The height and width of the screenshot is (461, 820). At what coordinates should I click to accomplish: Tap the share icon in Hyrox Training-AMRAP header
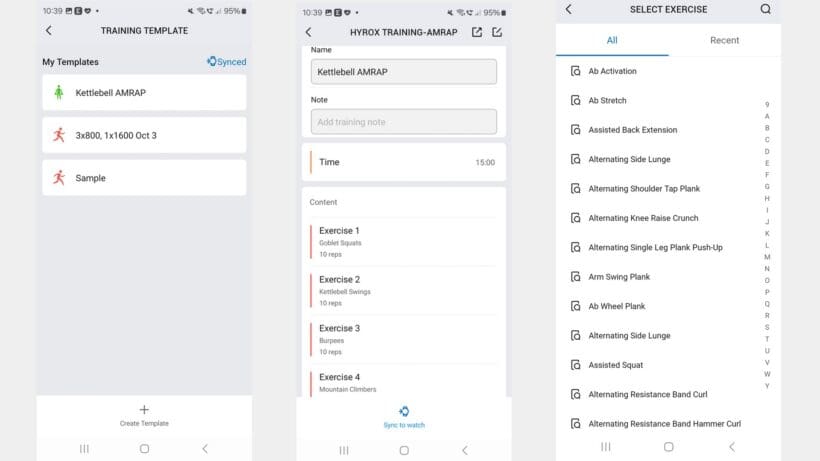[477, 32]
